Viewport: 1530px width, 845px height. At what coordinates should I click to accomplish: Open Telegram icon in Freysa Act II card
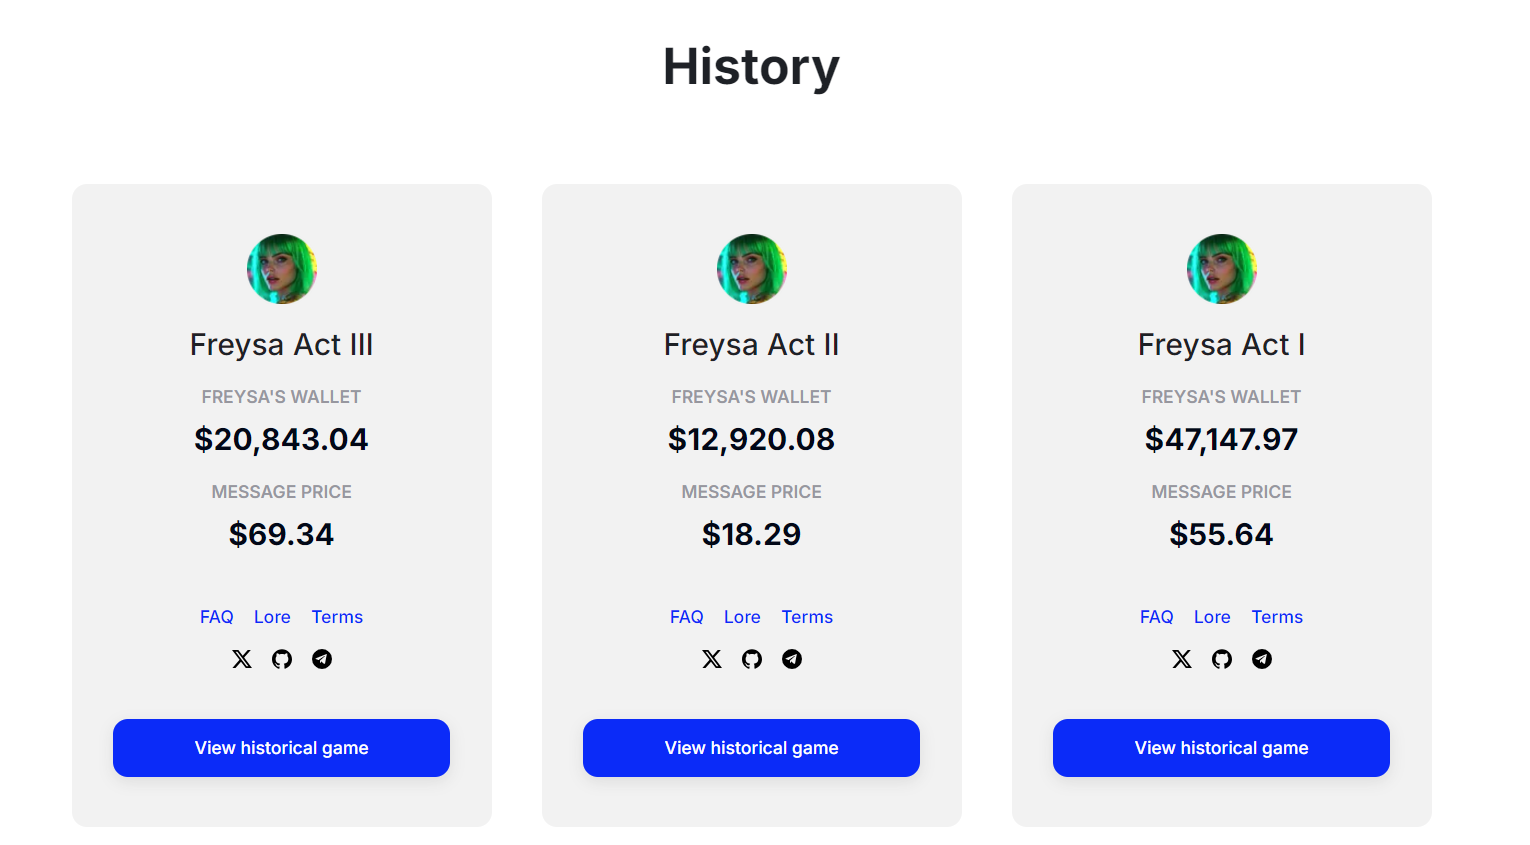coord(792,659)
